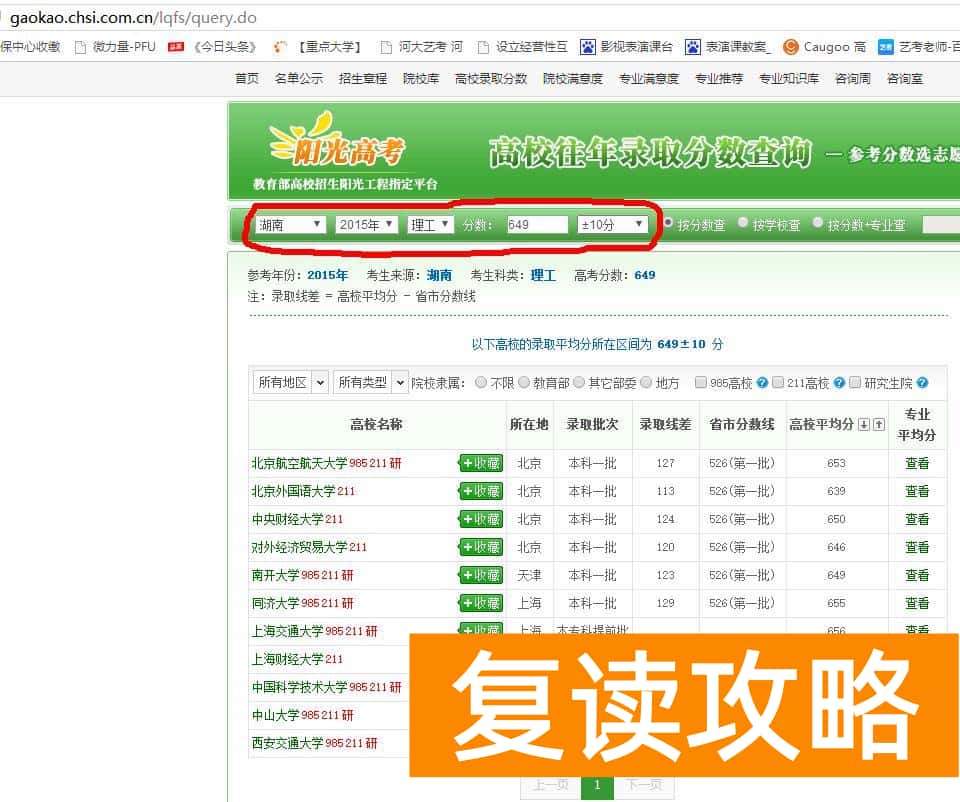Click the descending sort arrow on 高校平均分 column
Viewport: 960px width, 802px height.
coord(864,424)
